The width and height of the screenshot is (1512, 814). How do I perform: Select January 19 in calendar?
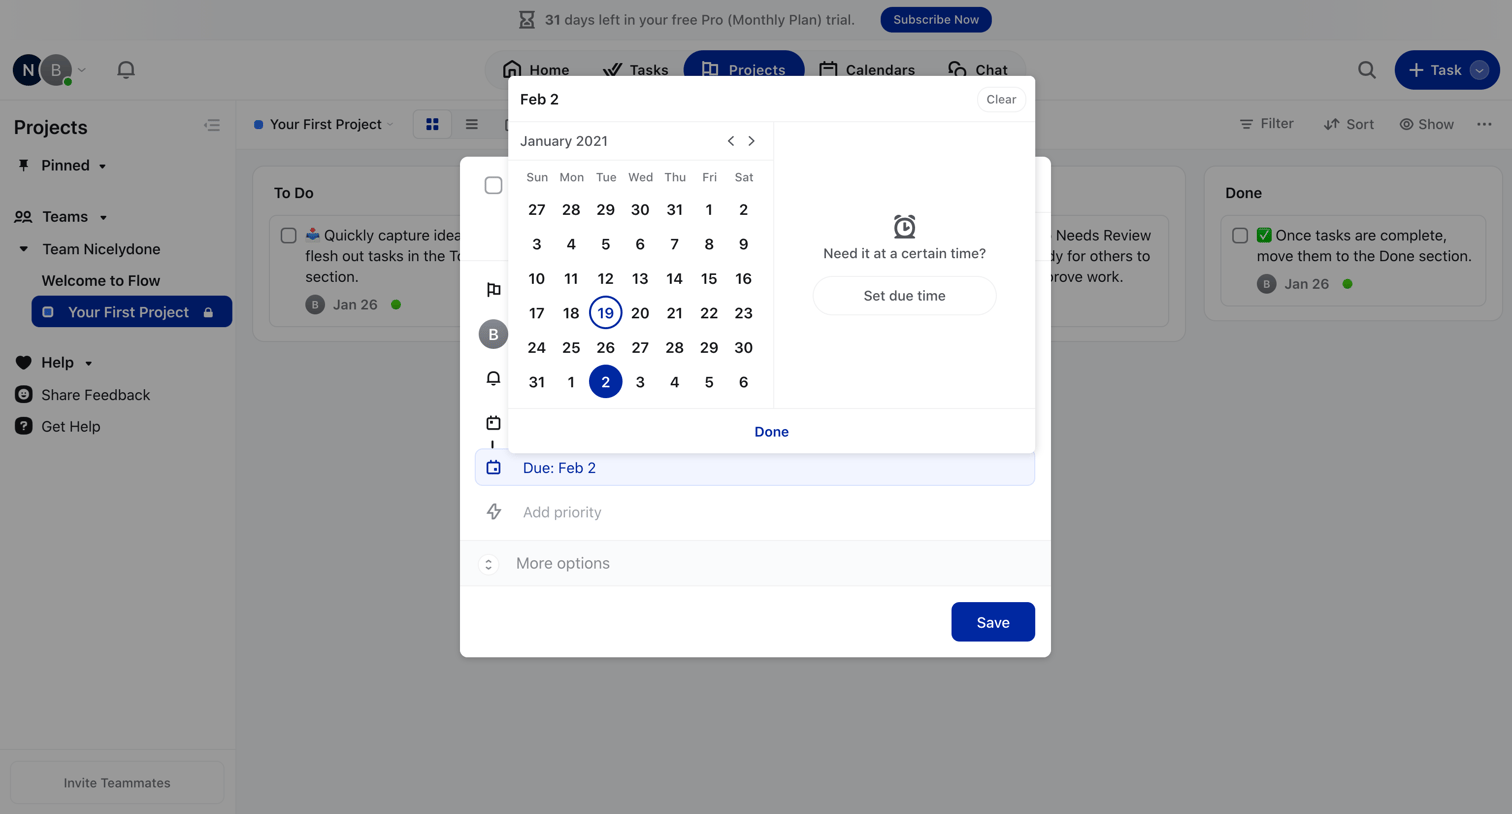pyautogui.click(x=605, y=313)
